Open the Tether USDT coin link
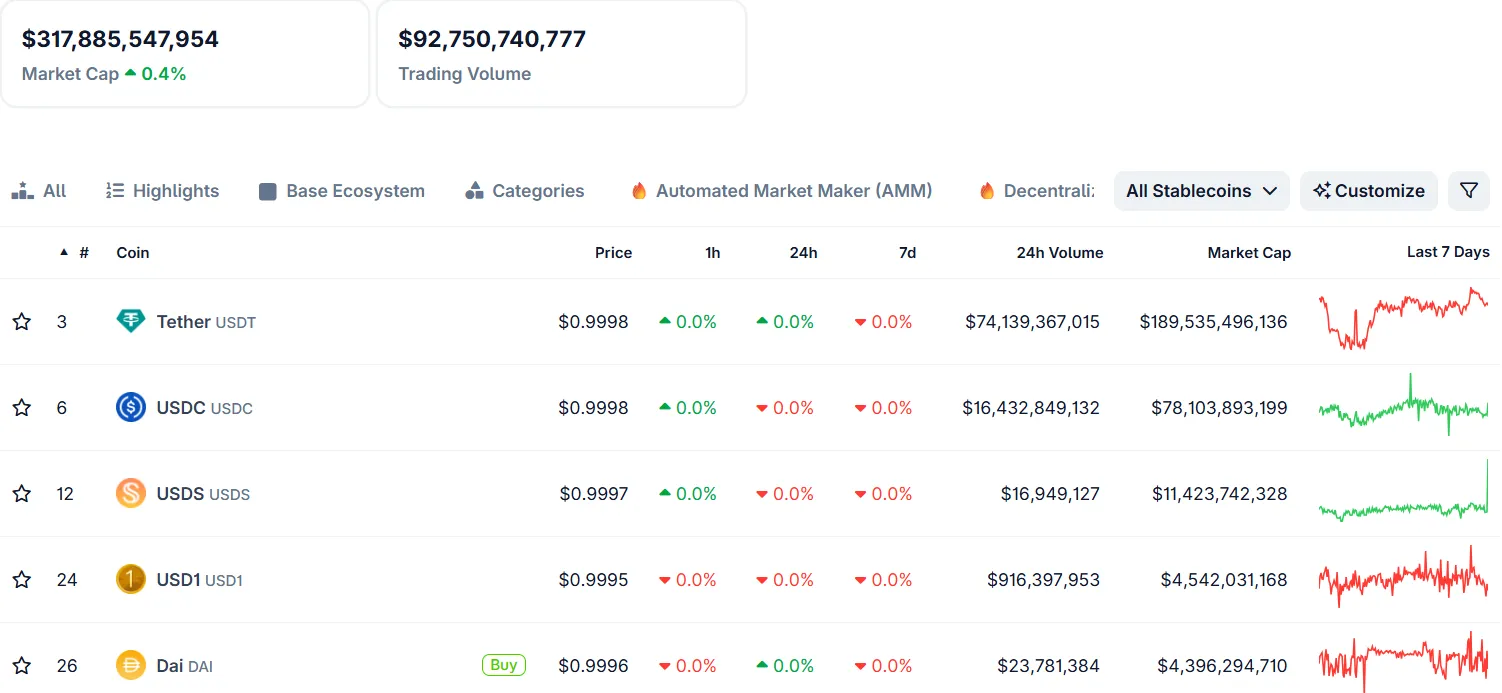The height and width of the screenshot is (693, 1502). (206, 322)
